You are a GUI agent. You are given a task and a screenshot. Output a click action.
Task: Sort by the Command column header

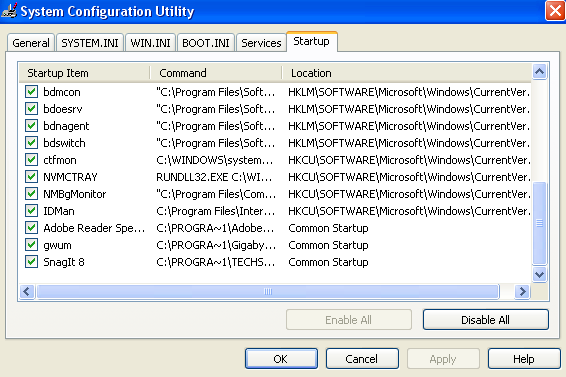pos(215,73)
